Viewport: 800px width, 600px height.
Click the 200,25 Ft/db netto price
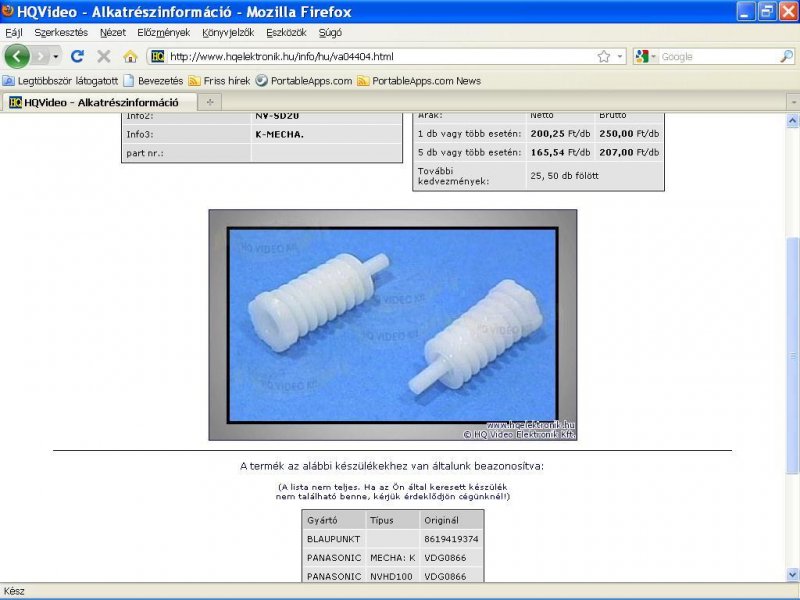click(560, 134)
